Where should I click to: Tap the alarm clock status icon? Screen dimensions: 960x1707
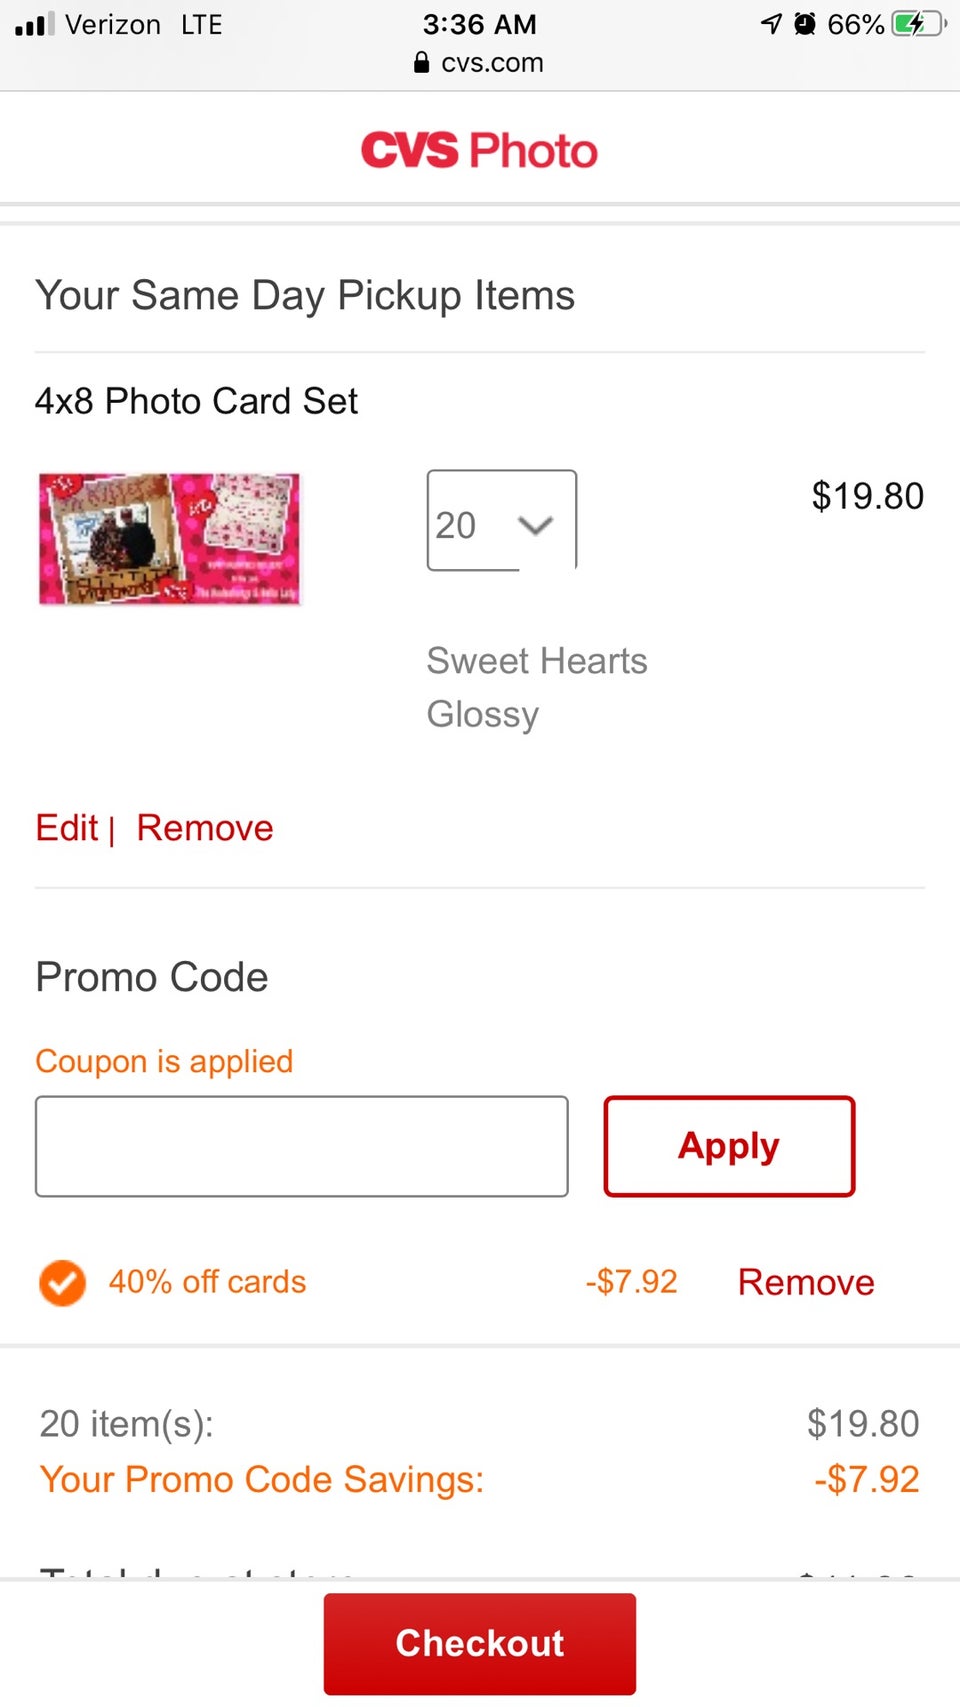pos(805,24)
